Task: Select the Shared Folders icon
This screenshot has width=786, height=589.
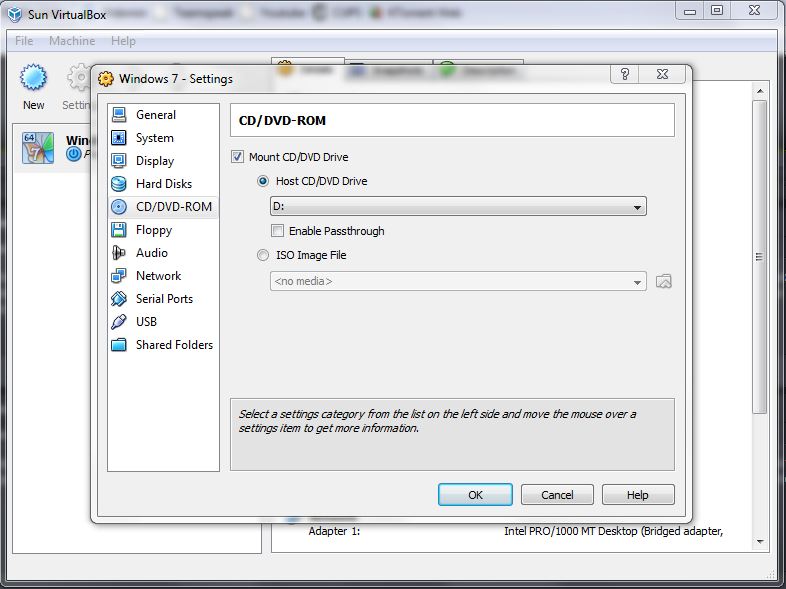Action: click(119, 345)
